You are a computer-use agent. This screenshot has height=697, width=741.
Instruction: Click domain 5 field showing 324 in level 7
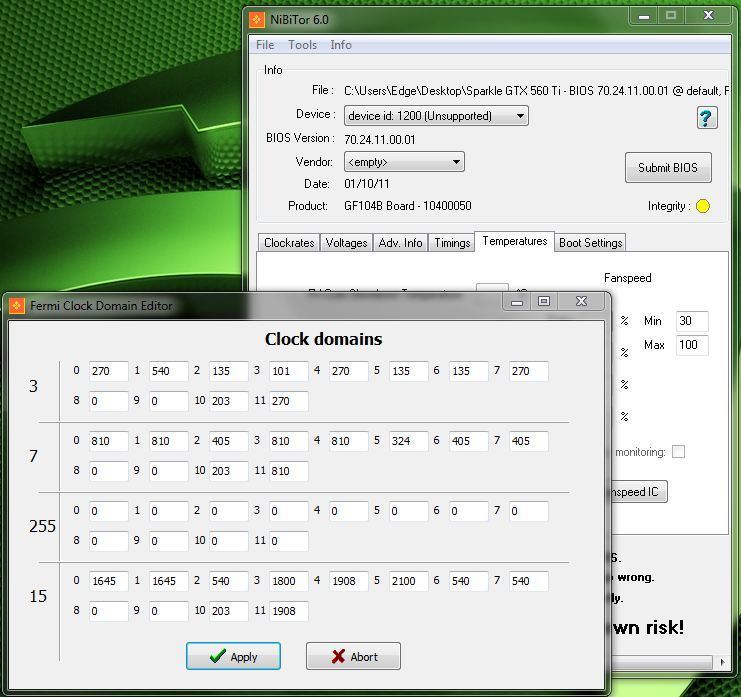click(409, 441)
